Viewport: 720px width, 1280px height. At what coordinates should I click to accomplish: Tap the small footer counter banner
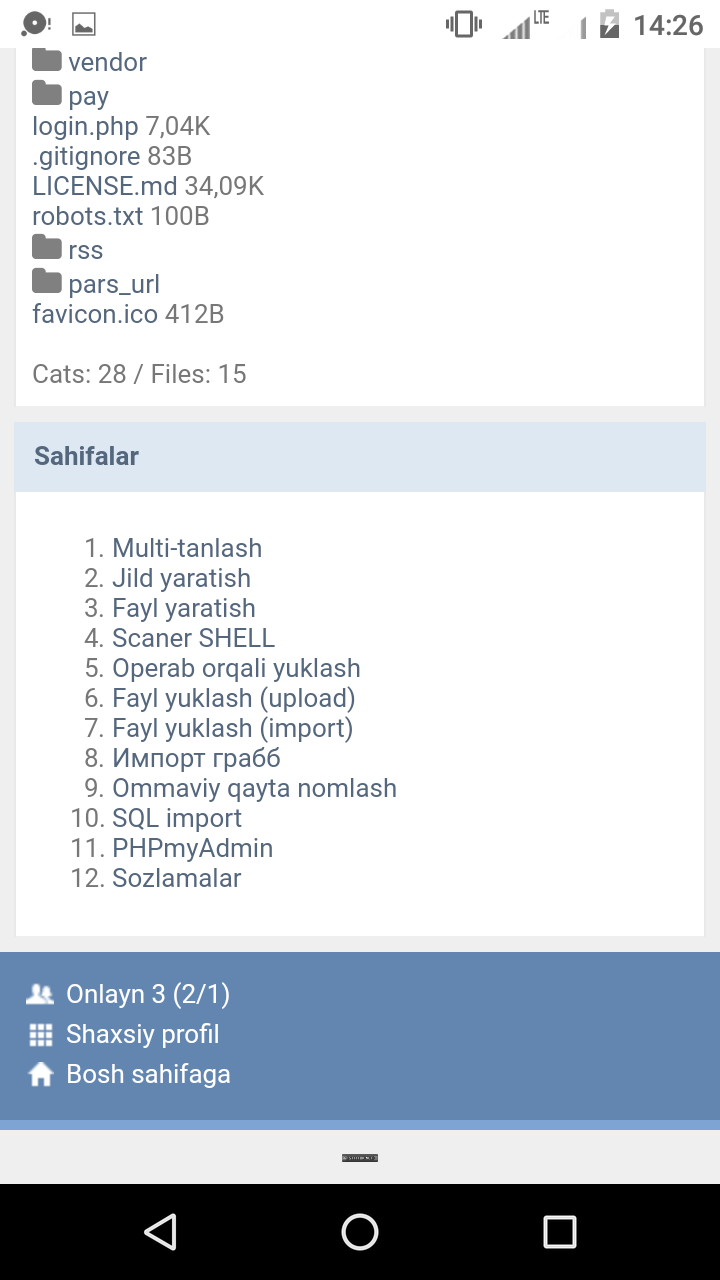pyautogui.click(x=360, y=1158)
